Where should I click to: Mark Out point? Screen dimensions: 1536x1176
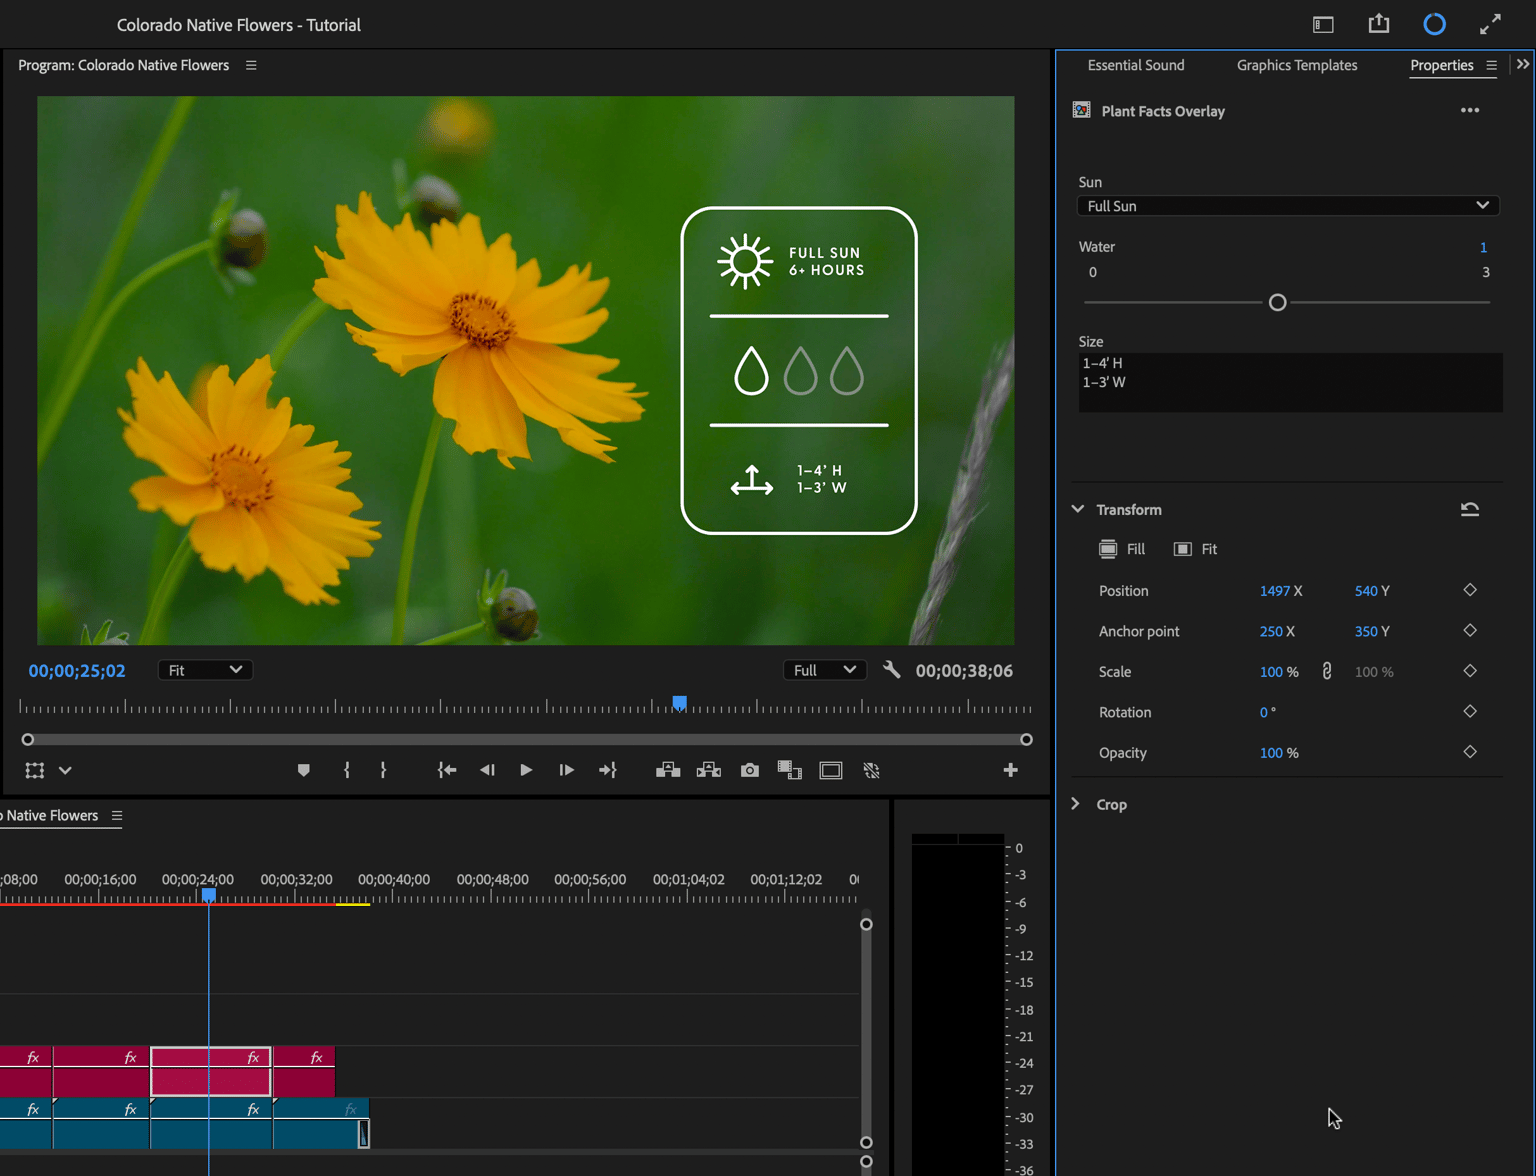(x=383, y=771)
